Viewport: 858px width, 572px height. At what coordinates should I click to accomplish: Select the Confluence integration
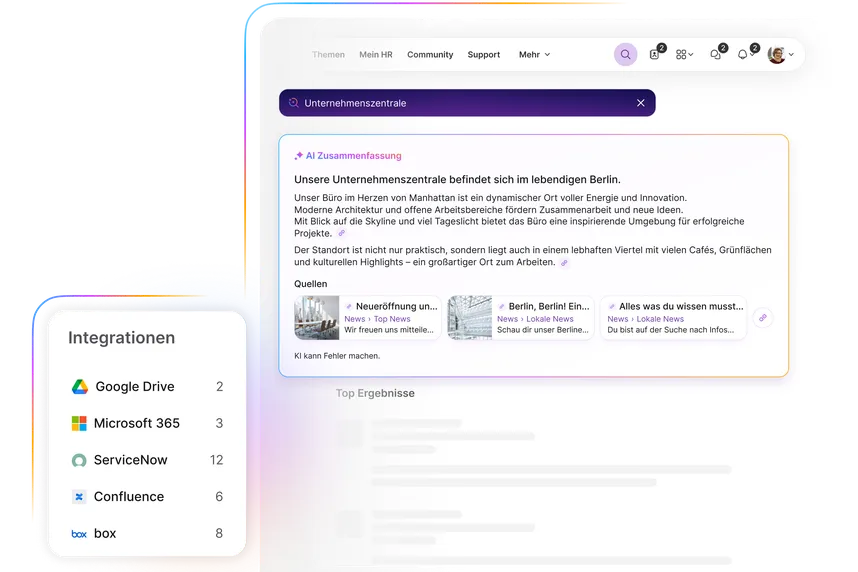(147, 496)
